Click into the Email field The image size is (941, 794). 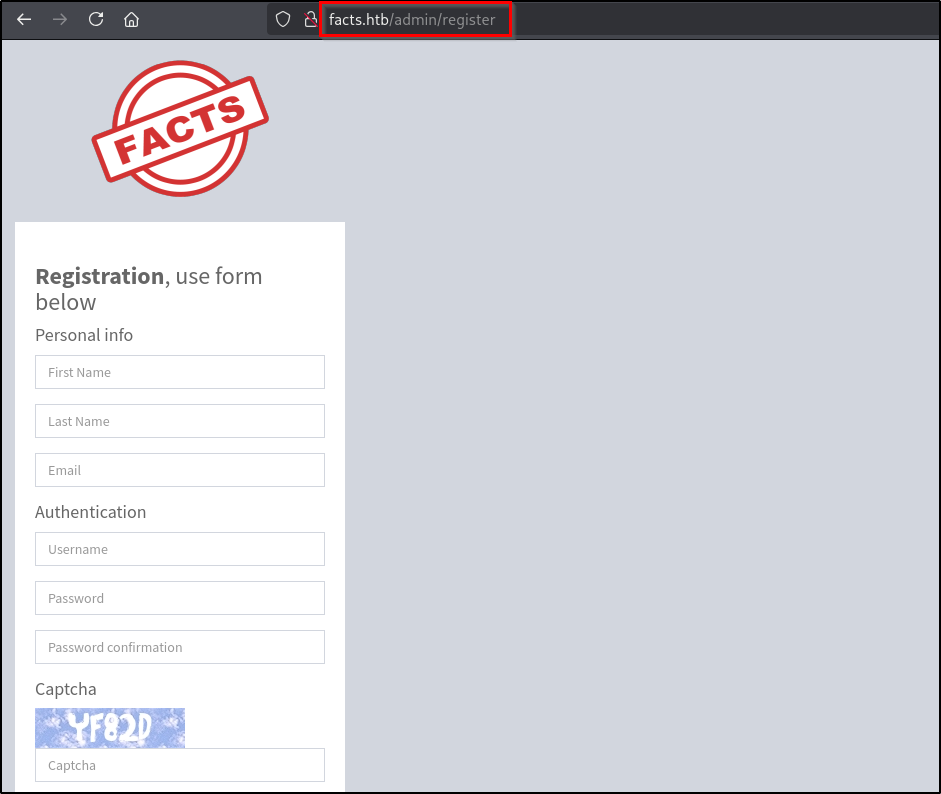[x=180, y=471]
